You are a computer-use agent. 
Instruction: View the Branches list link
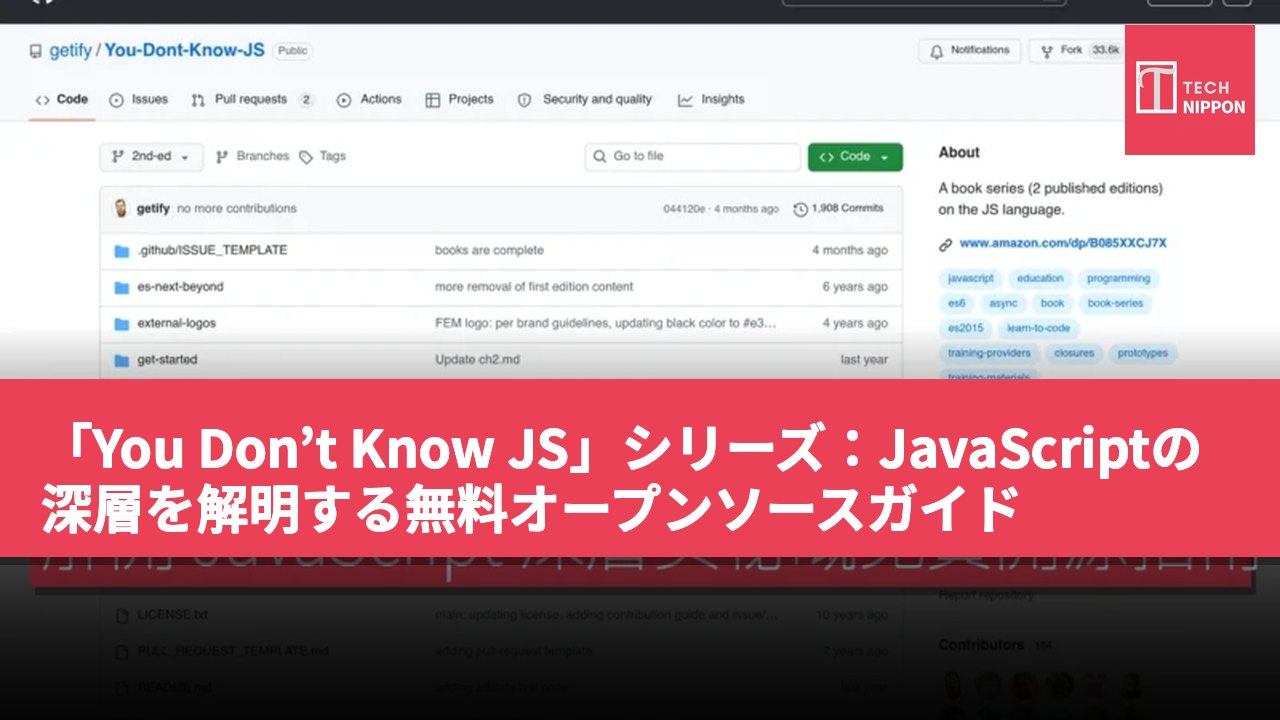coord(252,157)
